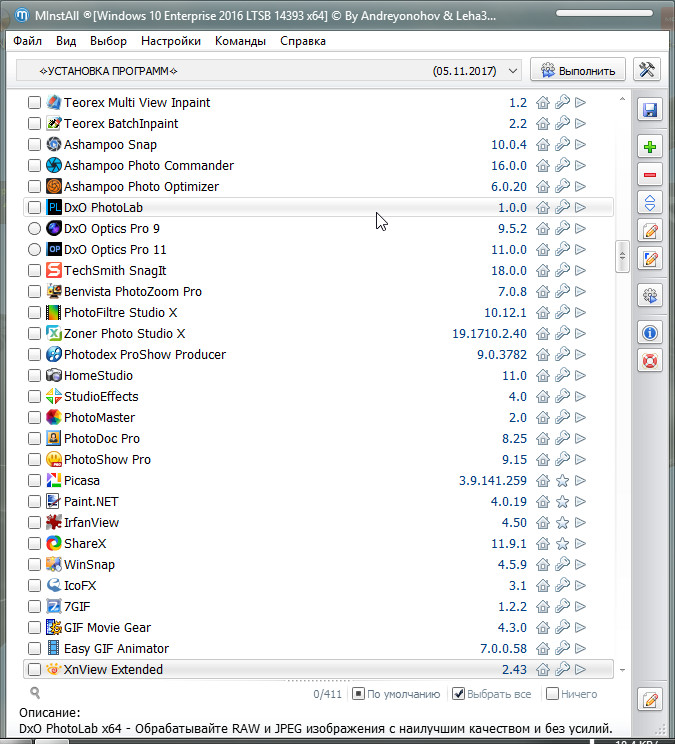Open the 'УСТАНОВКА ПРОГРАММ' profile dropdown

(269, 71)
